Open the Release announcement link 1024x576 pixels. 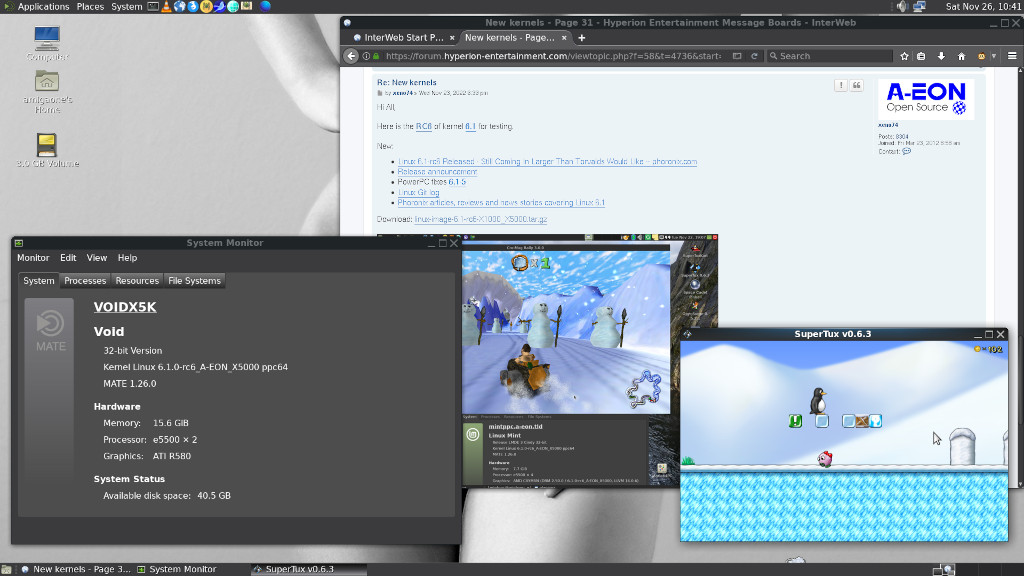point(437,172)
